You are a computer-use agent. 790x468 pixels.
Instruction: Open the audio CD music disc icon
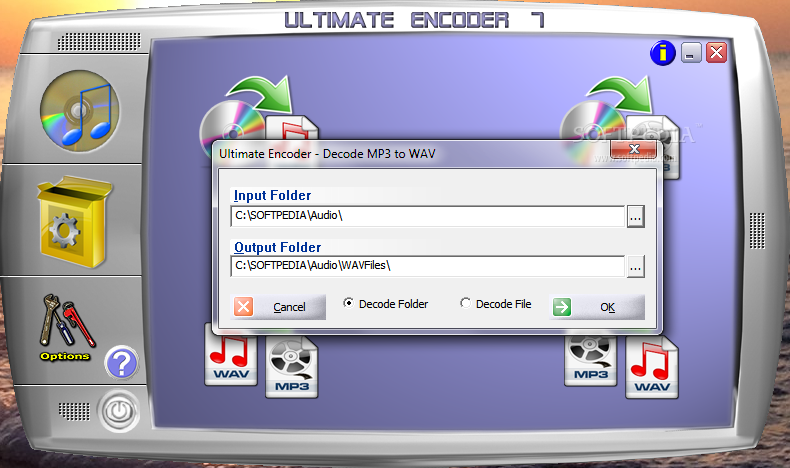click(x=80, y=111)
